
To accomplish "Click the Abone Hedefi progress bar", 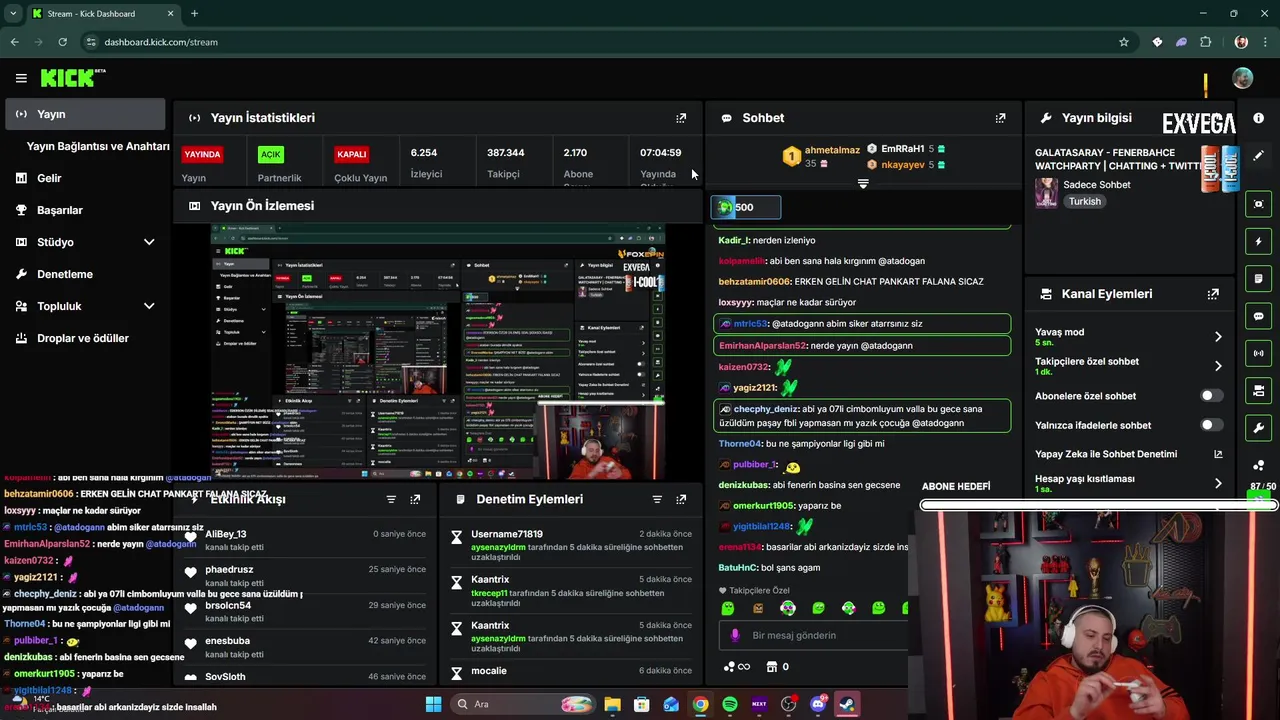I will (x=1098, y=505).
